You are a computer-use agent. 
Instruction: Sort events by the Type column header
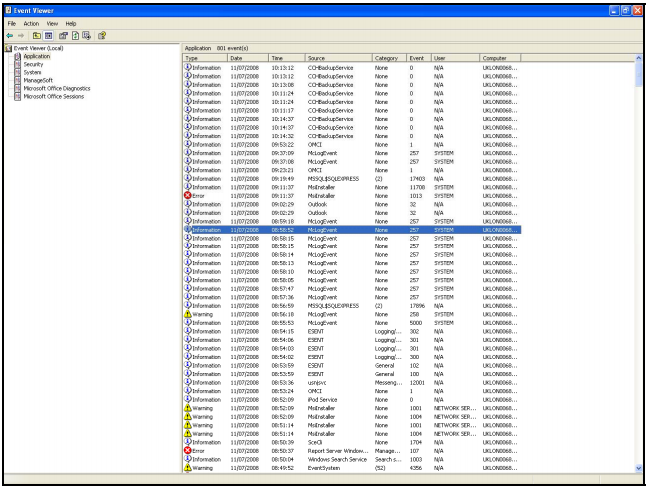click(205, 58)
